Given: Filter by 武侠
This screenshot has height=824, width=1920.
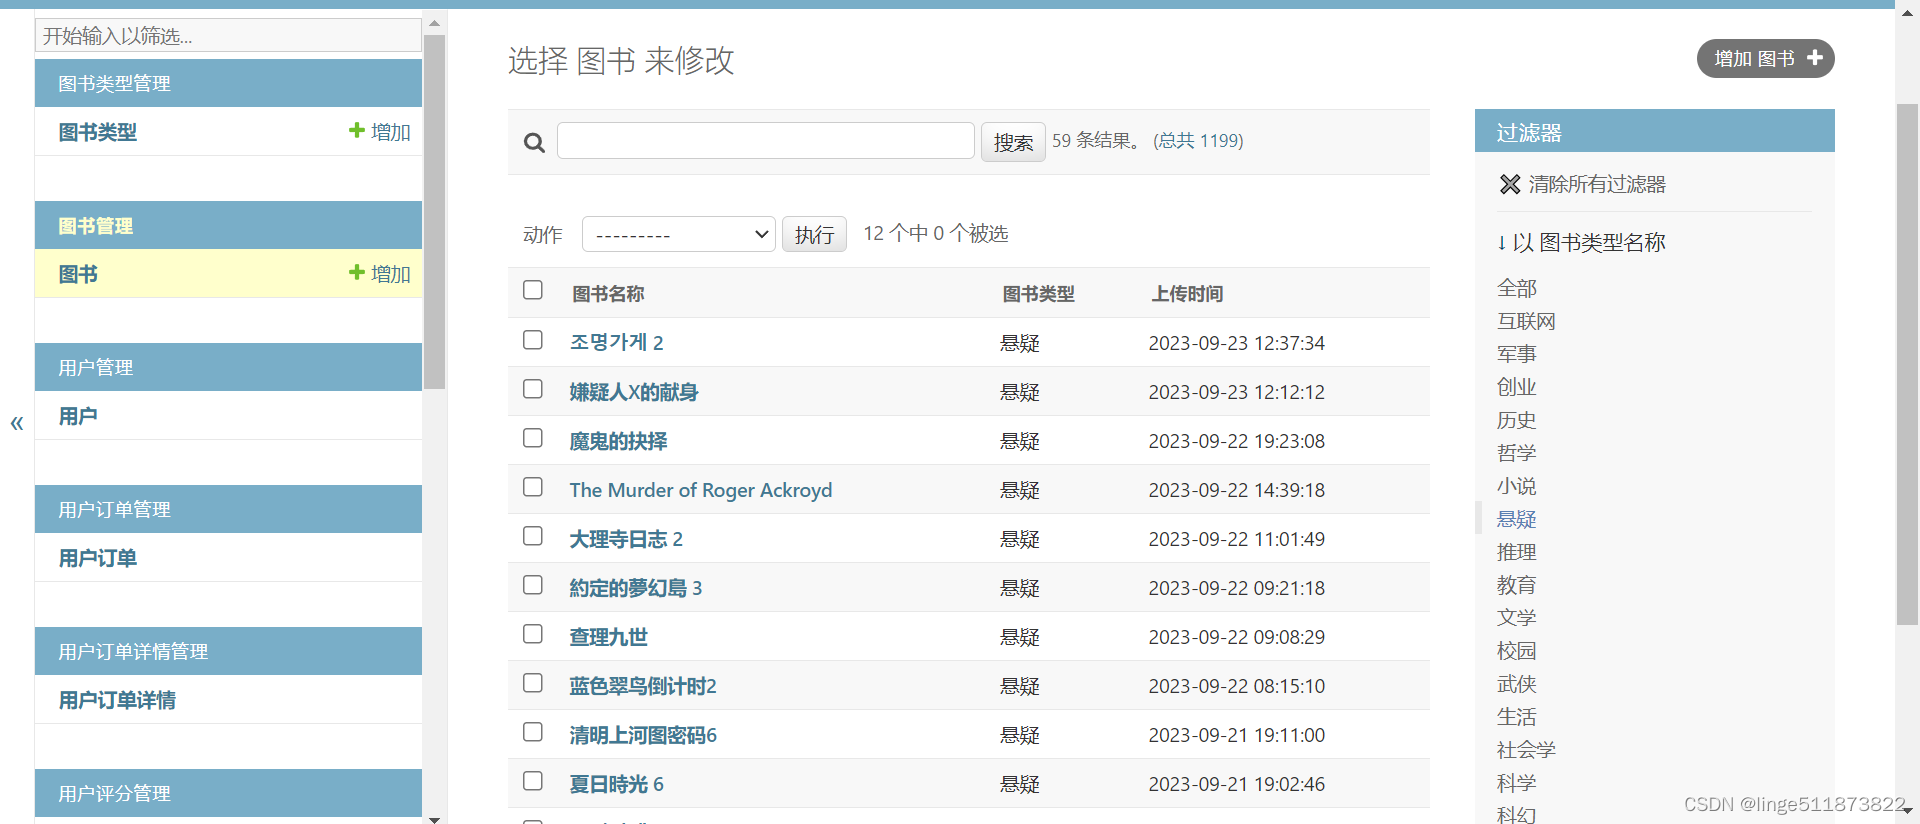Looking at the screenshot, I should [x=1516, y=684].
